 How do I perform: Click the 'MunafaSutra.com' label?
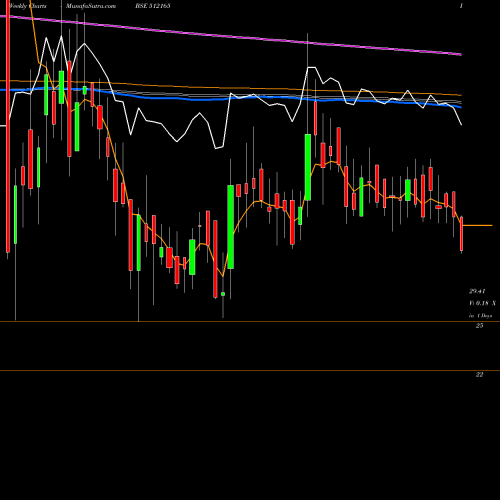(91, 6)
